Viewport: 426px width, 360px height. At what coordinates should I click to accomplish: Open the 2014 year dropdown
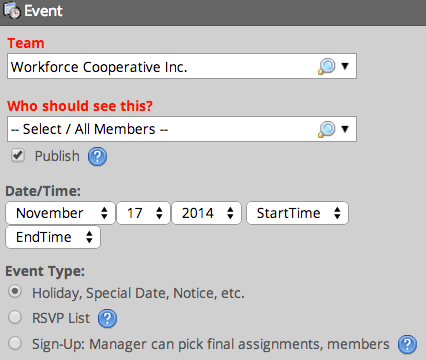[206, 213]
